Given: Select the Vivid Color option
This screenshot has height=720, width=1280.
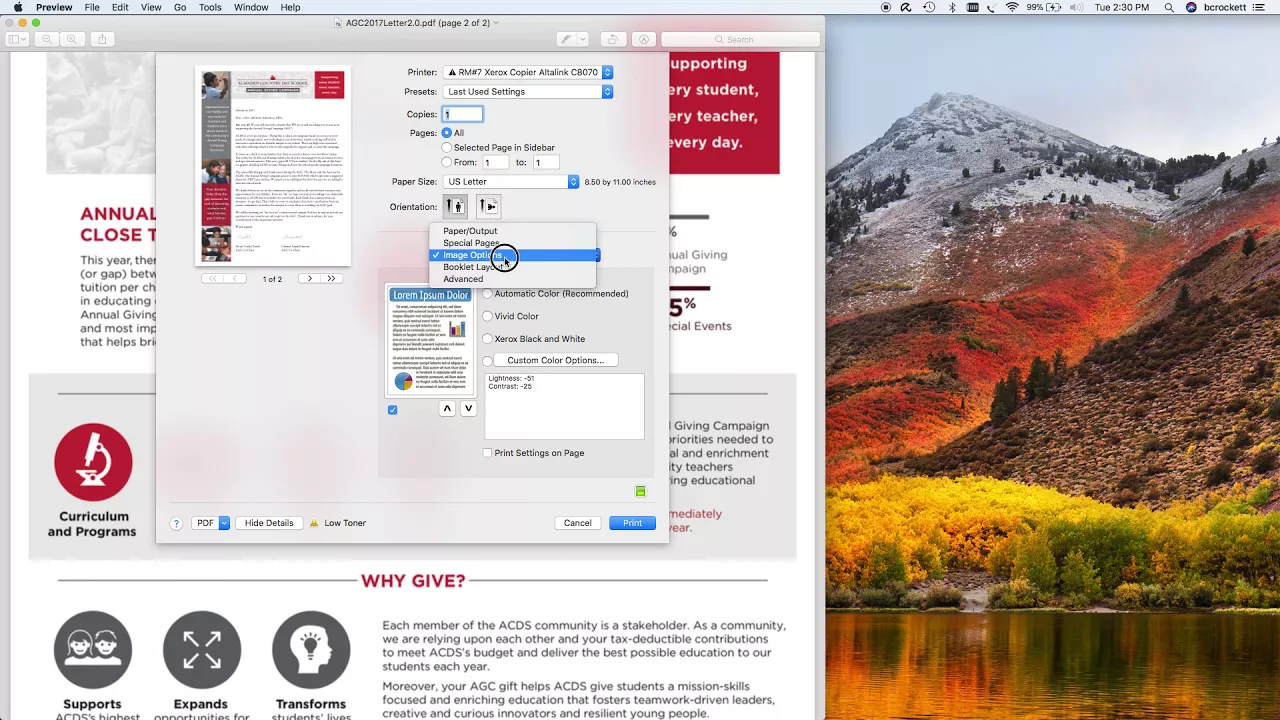Looking at the screenshot, I should pos(488,316).
